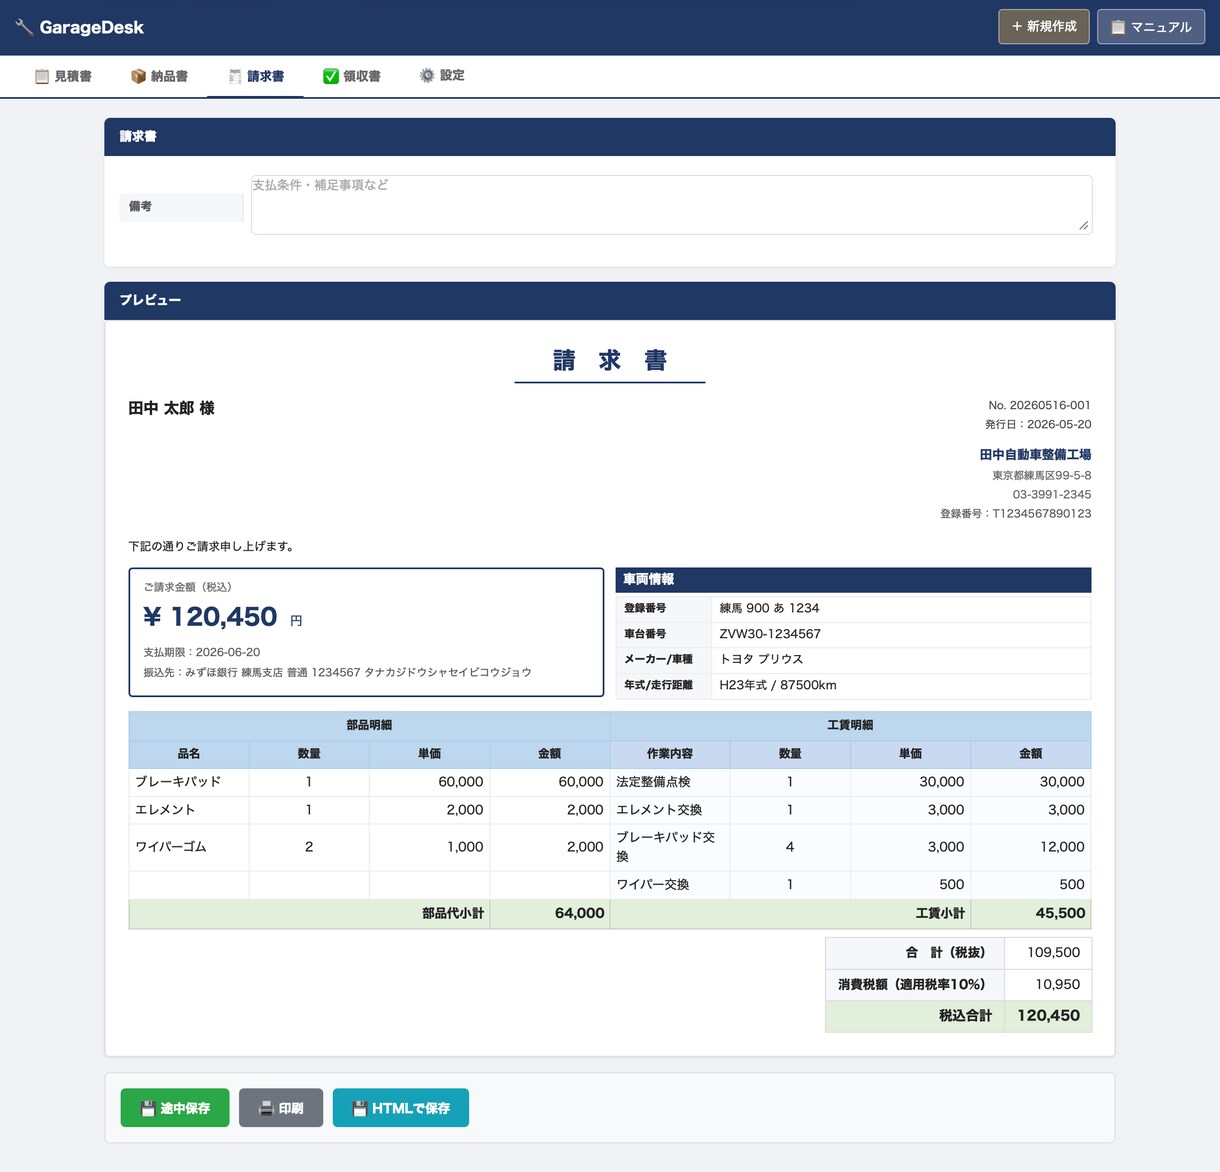1220x1172 pixels.
Task: Click the clipboard icon on マニュアル button
Action: tap(1118, 27)
